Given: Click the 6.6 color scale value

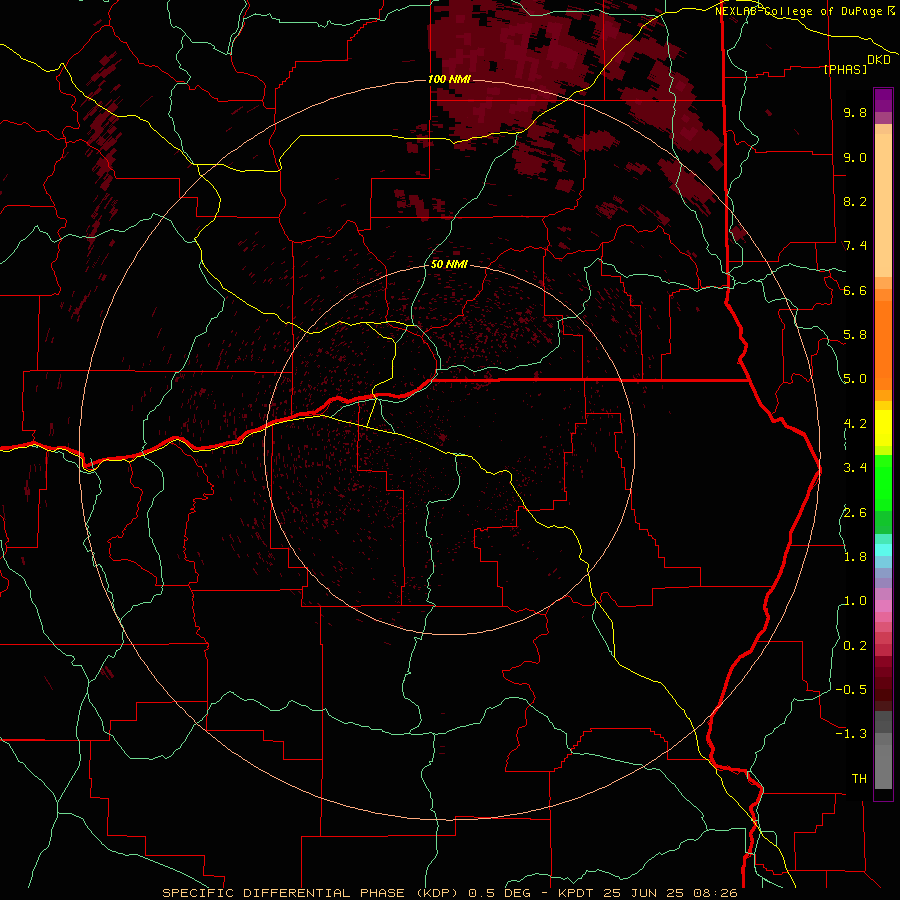Looking at the screenshot, I should (x=855, y=290).
